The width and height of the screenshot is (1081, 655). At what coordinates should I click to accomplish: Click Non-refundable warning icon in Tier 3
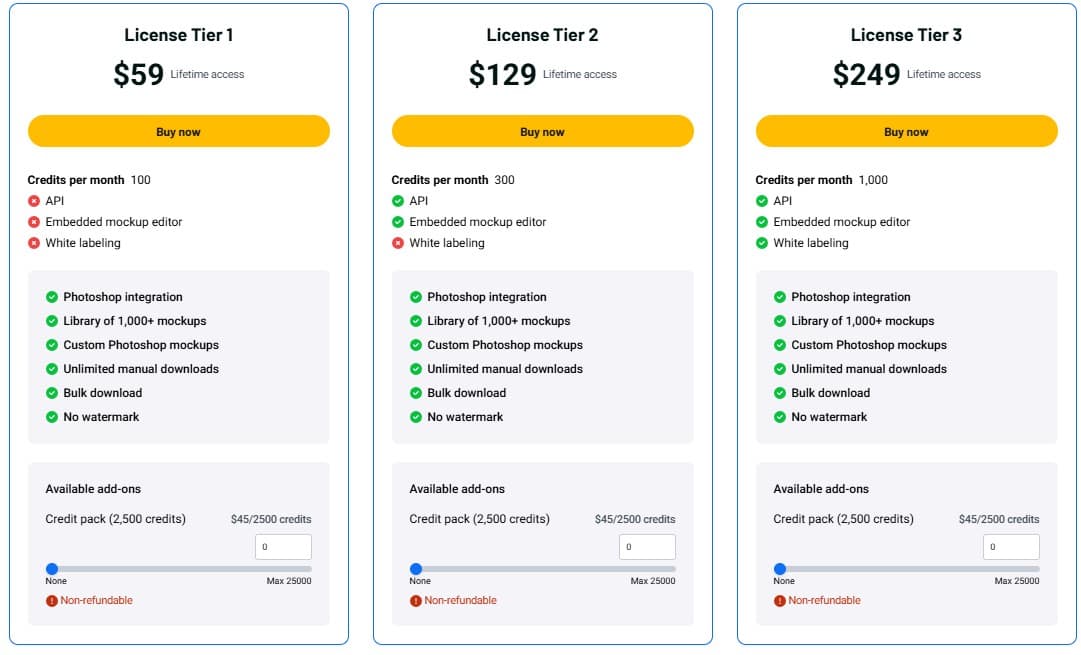(780, 601)
